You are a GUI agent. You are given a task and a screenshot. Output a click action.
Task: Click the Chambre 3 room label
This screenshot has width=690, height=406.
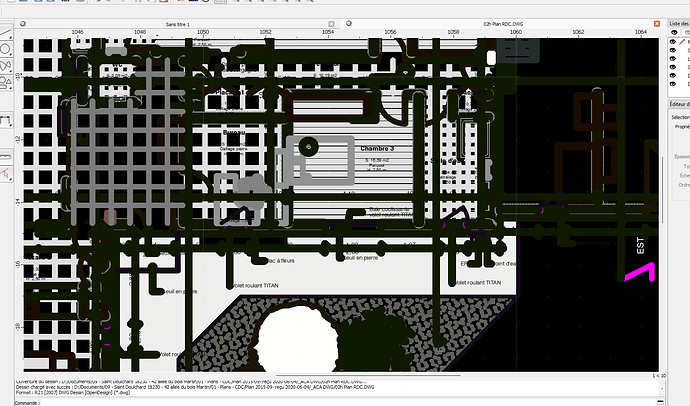point(377,149)
